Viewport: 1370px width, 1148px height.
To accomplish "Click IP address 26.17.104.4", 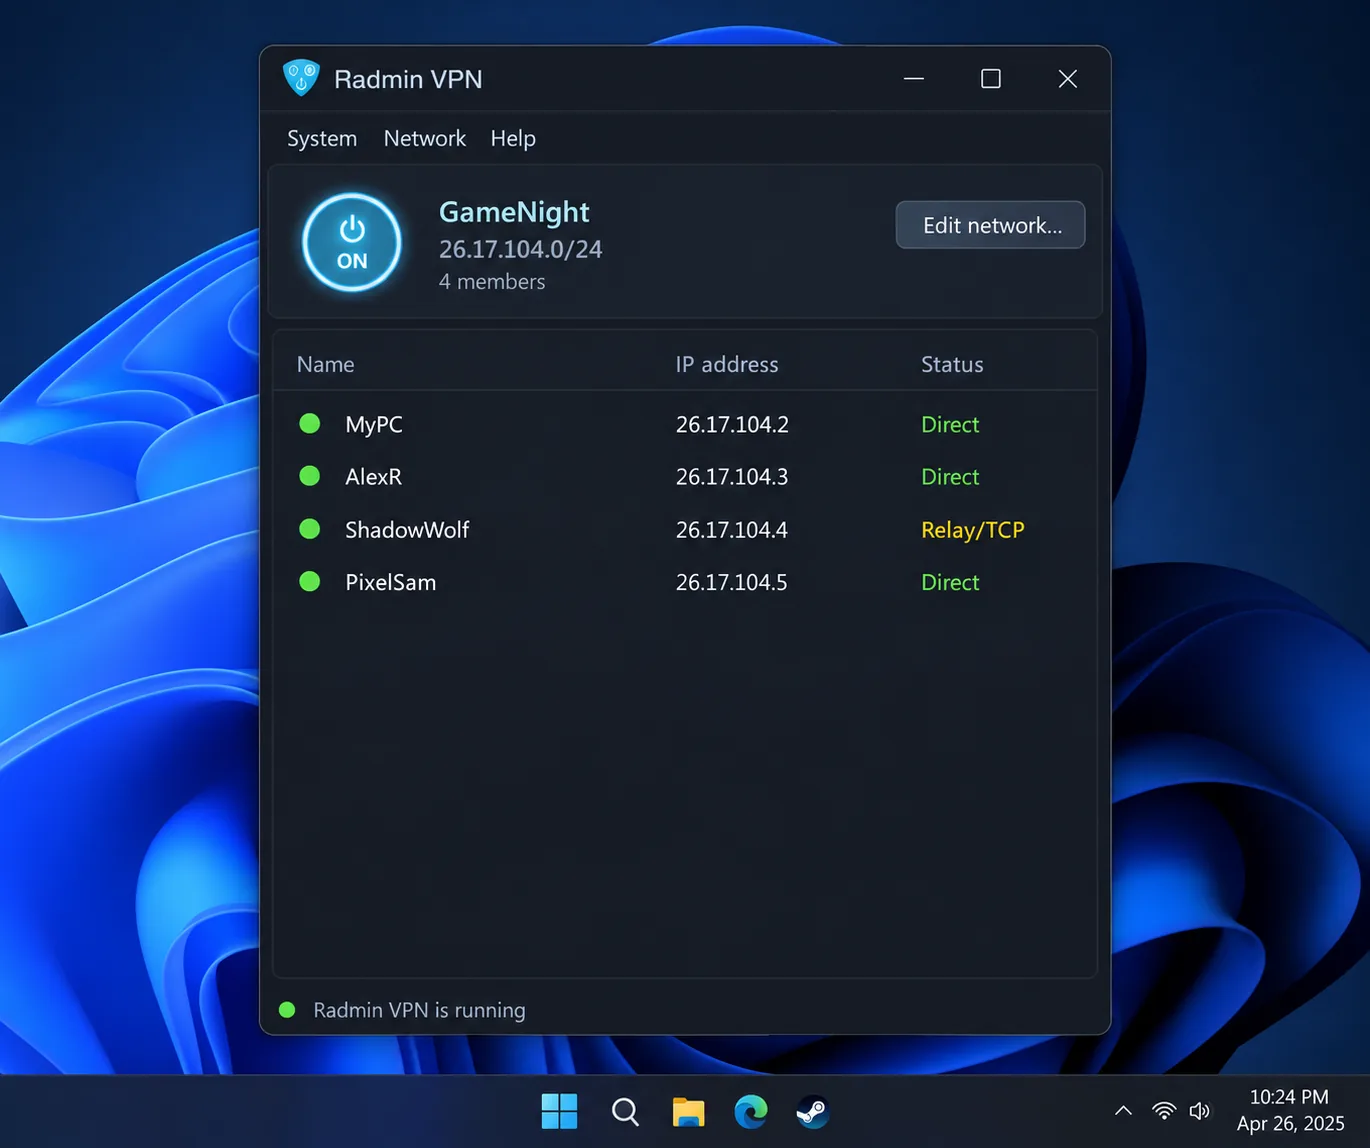I will (x=732, y=530).
